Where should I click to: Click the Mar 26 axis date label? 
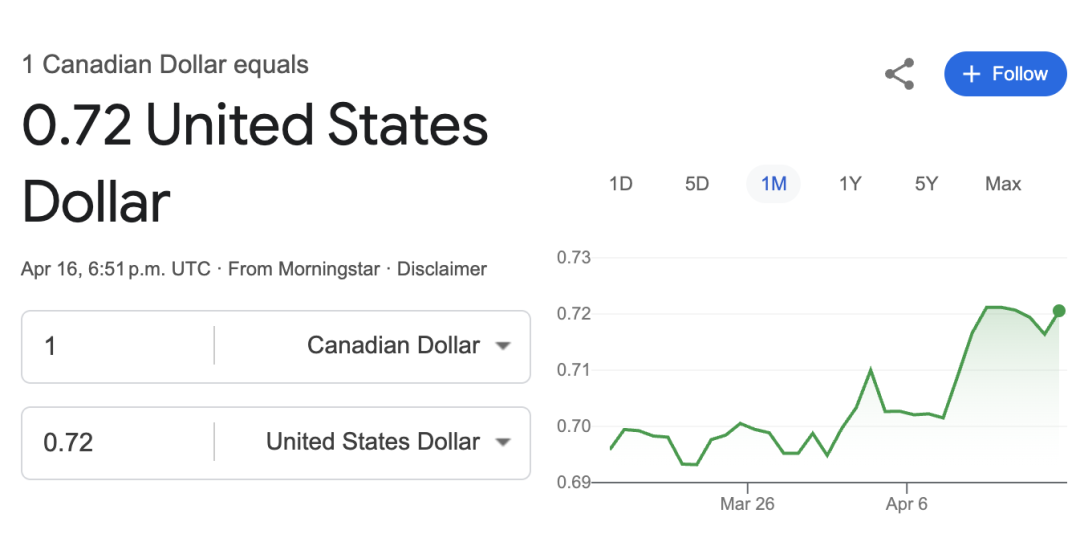tap(747, 504)
